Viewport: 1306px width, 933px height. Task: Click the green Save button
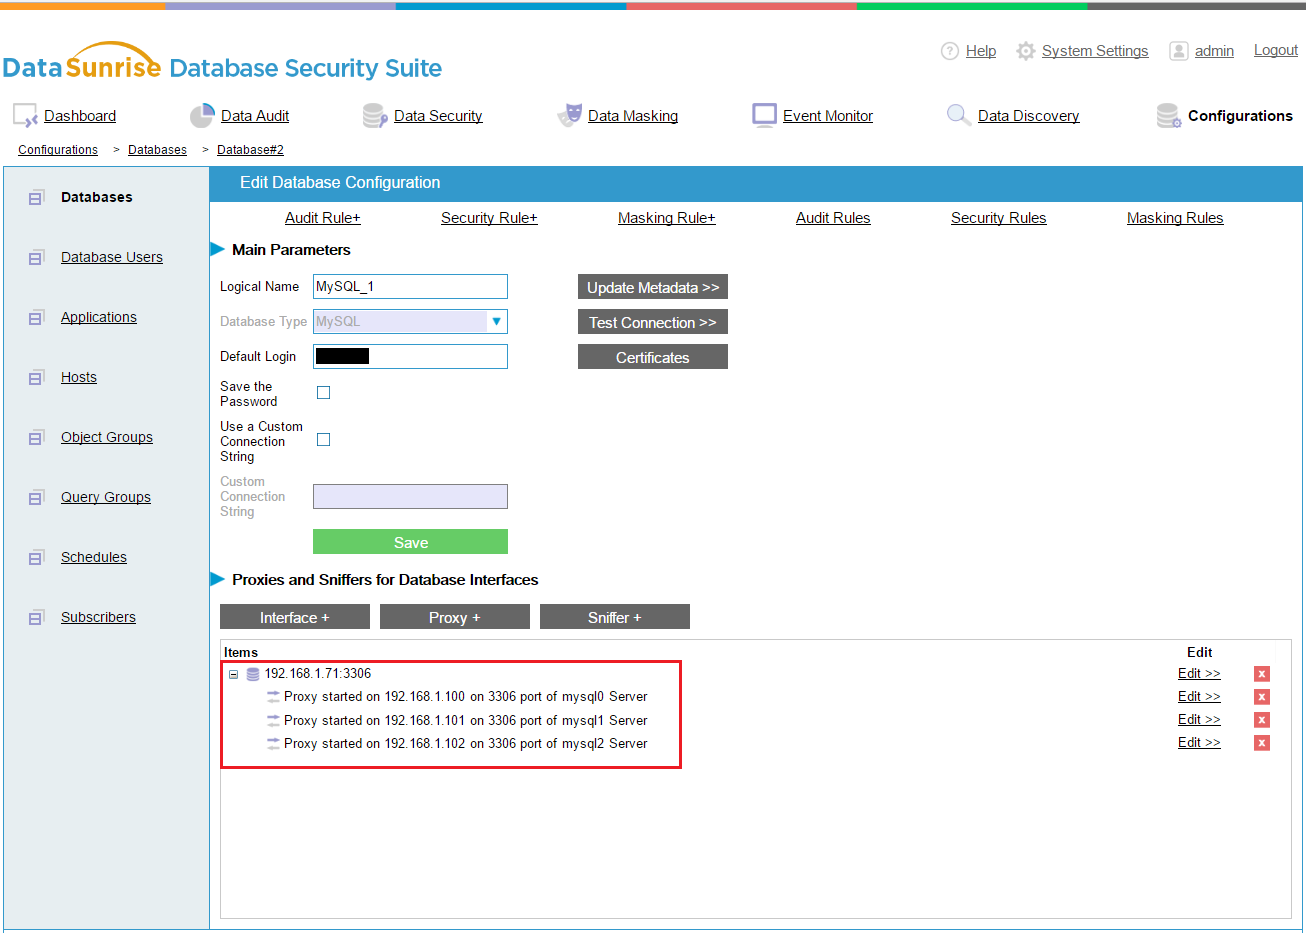coord(410,542)
